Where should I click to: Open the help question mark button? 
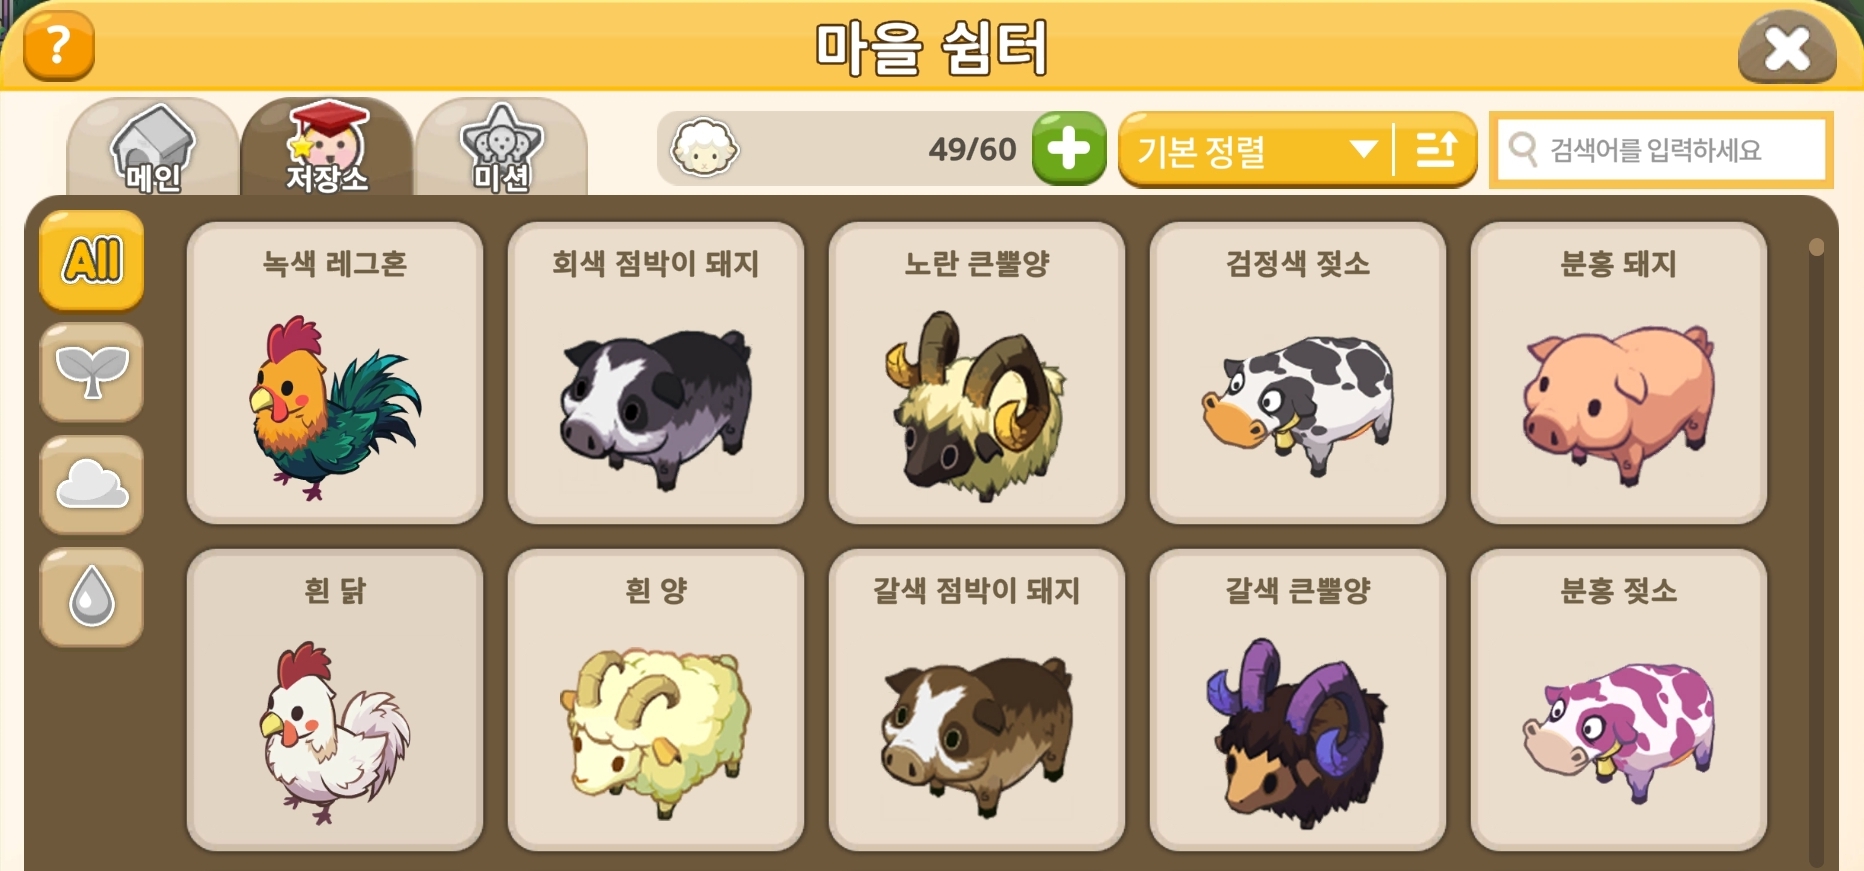(x=58, y=46)
